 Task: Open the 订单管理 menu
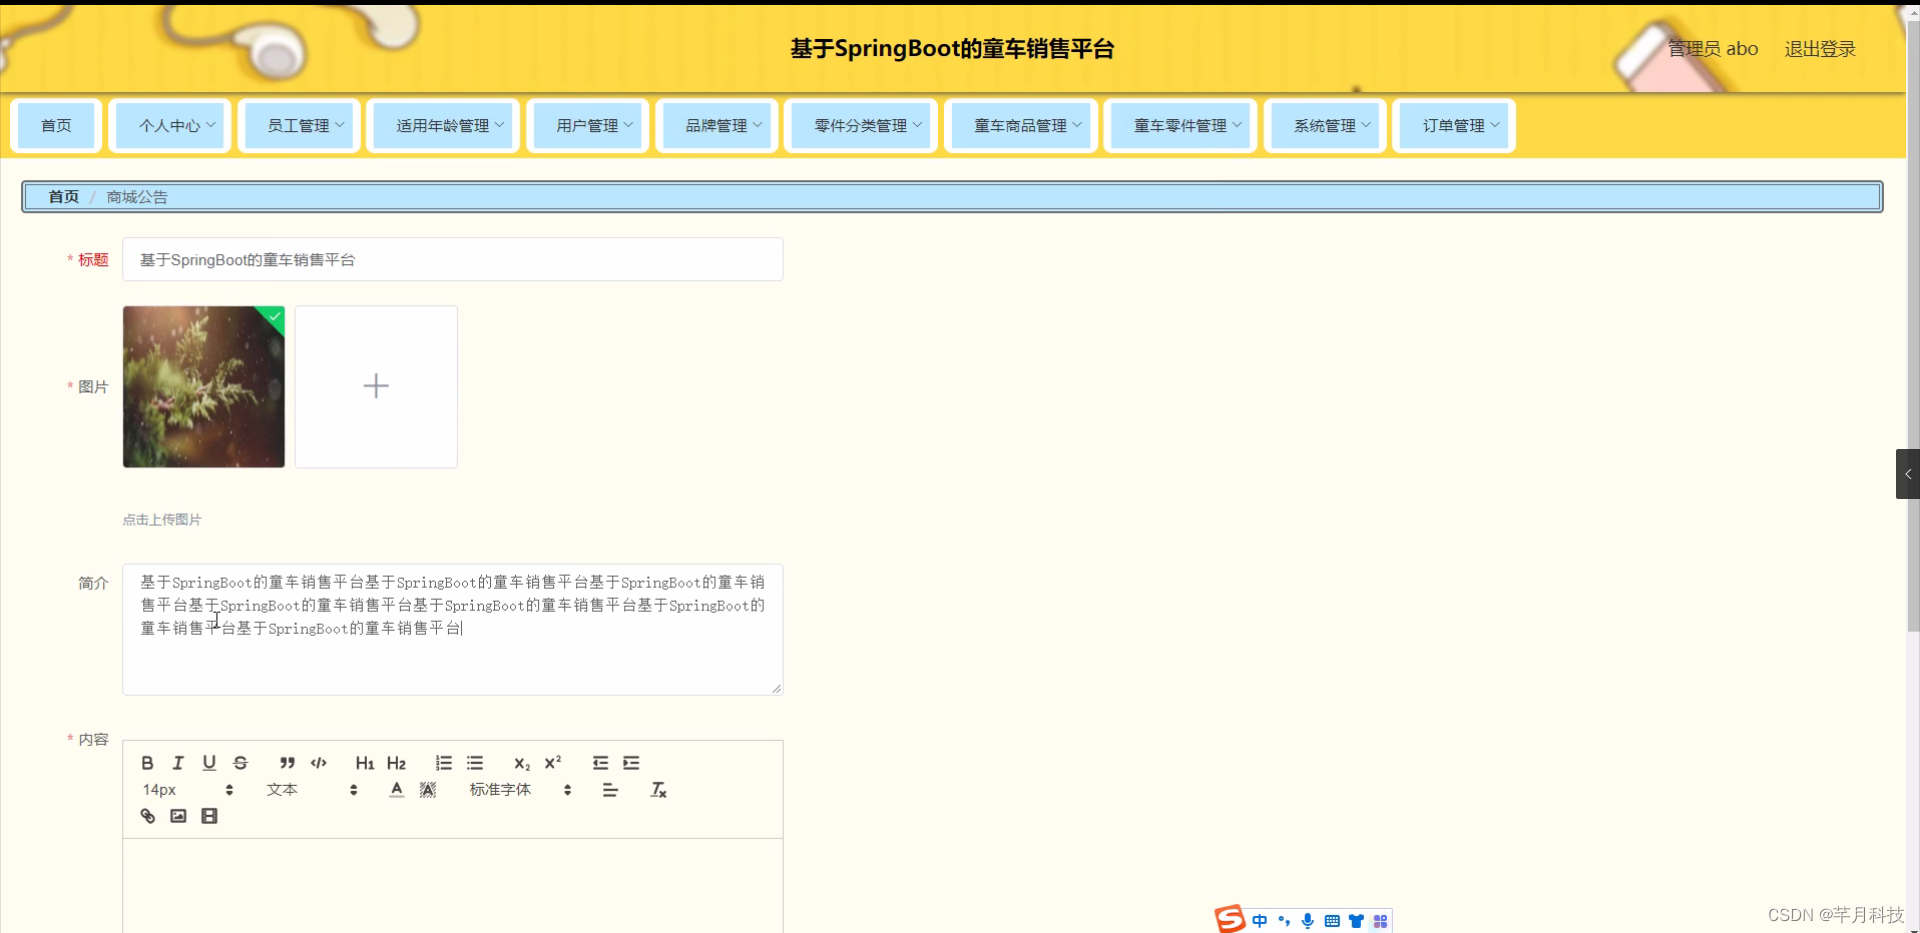1454,126
